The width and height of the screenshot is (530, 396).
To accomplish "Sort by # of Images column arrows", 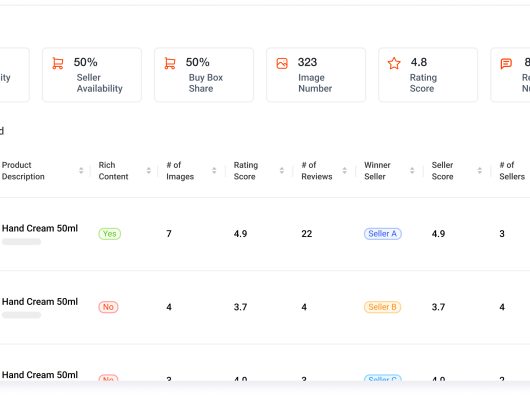I will click(214, 171).
